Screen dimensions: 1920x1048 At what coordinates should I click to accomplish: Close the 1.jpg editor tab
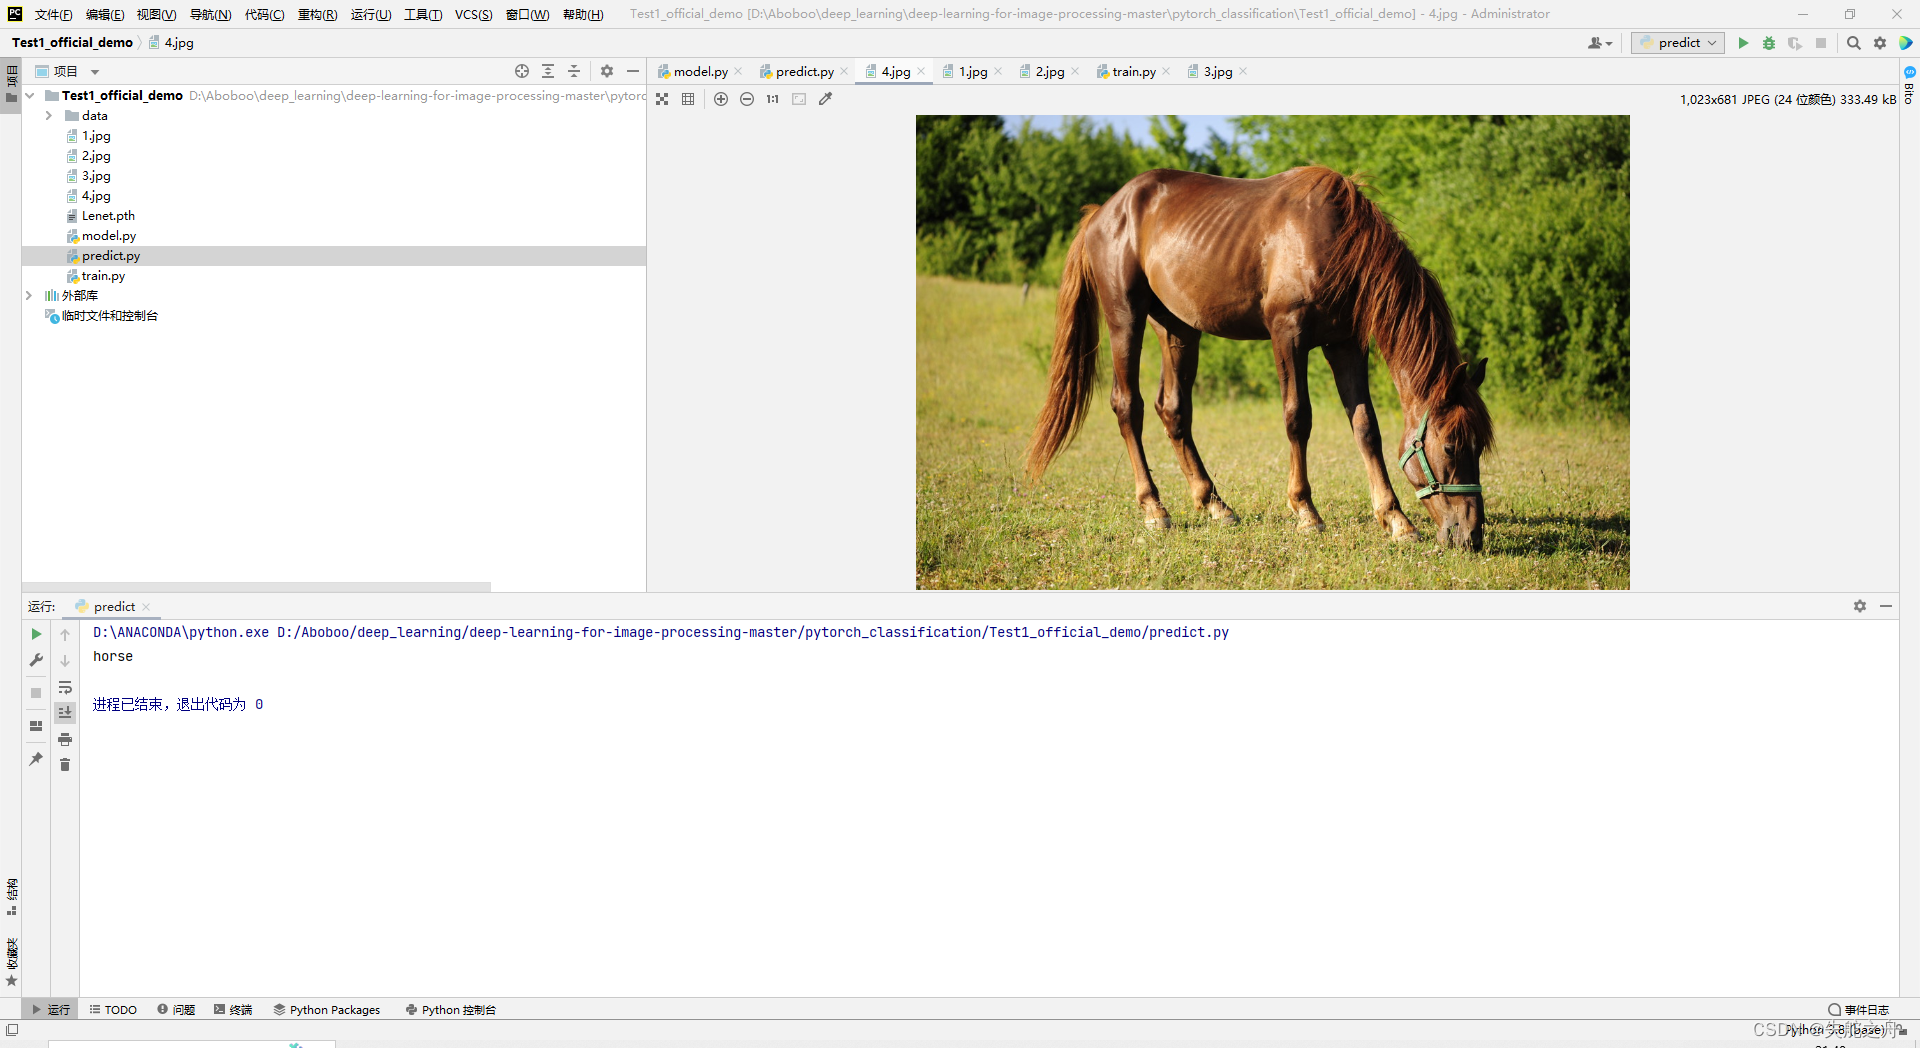point(998,72)
